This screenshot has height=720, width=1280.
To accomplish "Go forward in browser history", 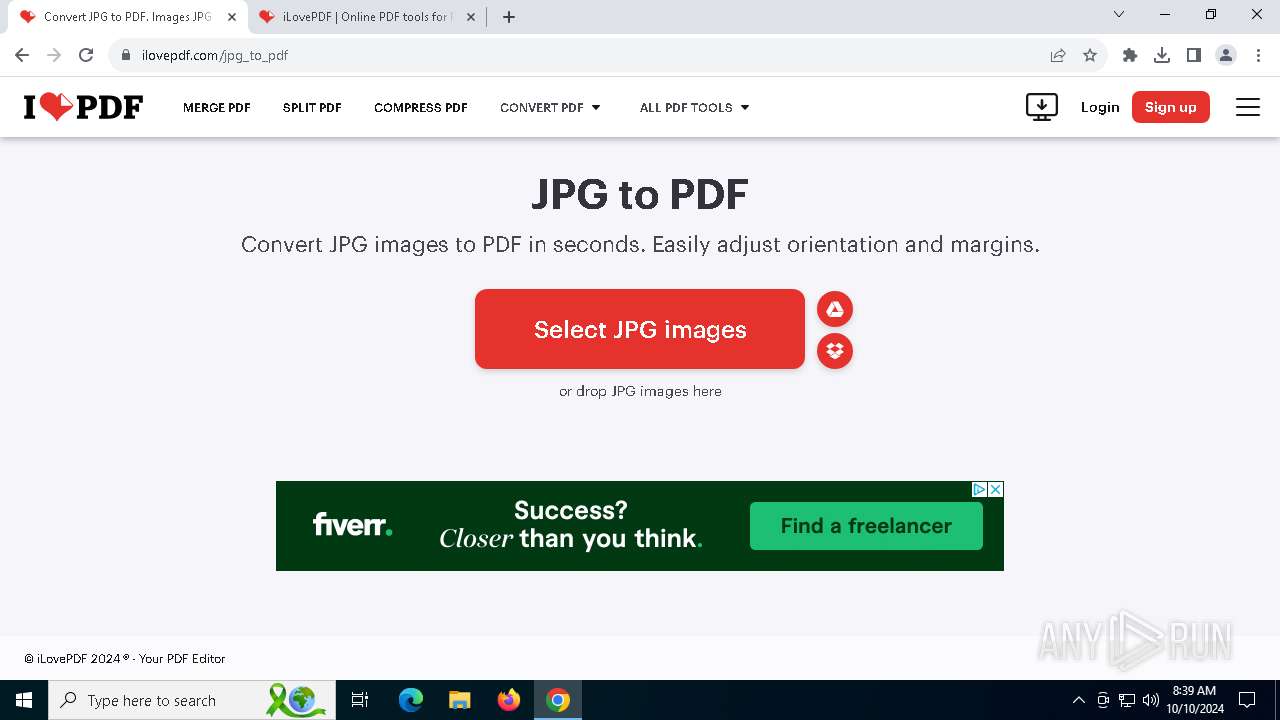I will pos(54,55).
